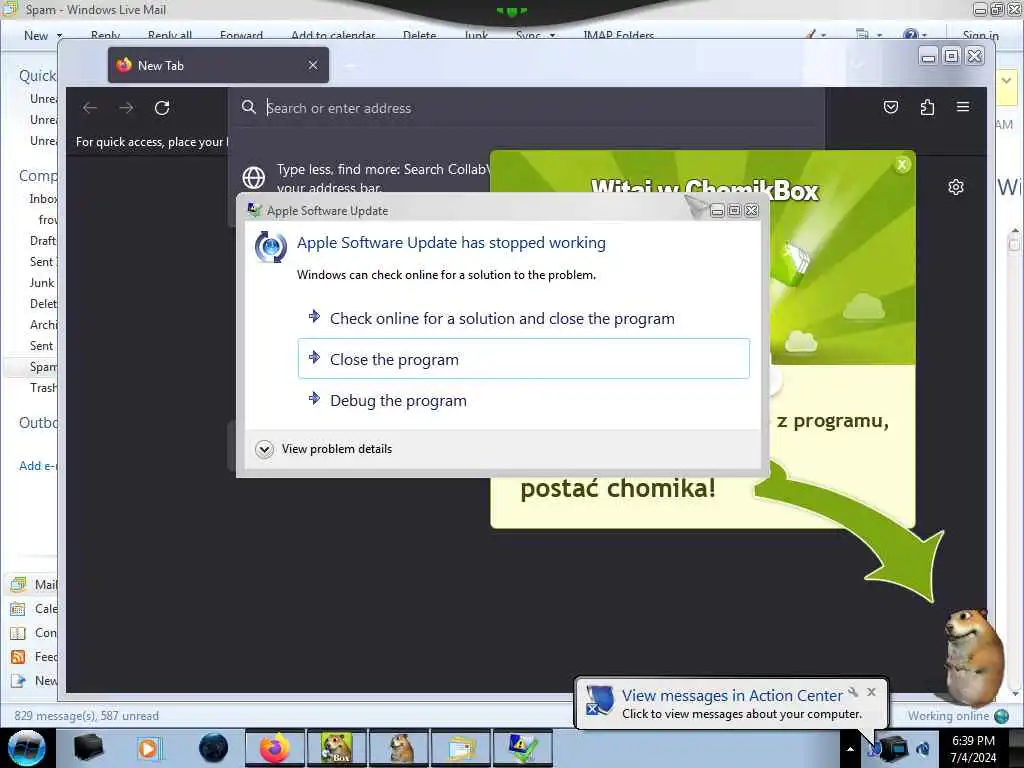The height and width of the screenshot is (768, 1024).
Task: Close the Firefox New Tab
Action: click(313, 65)
